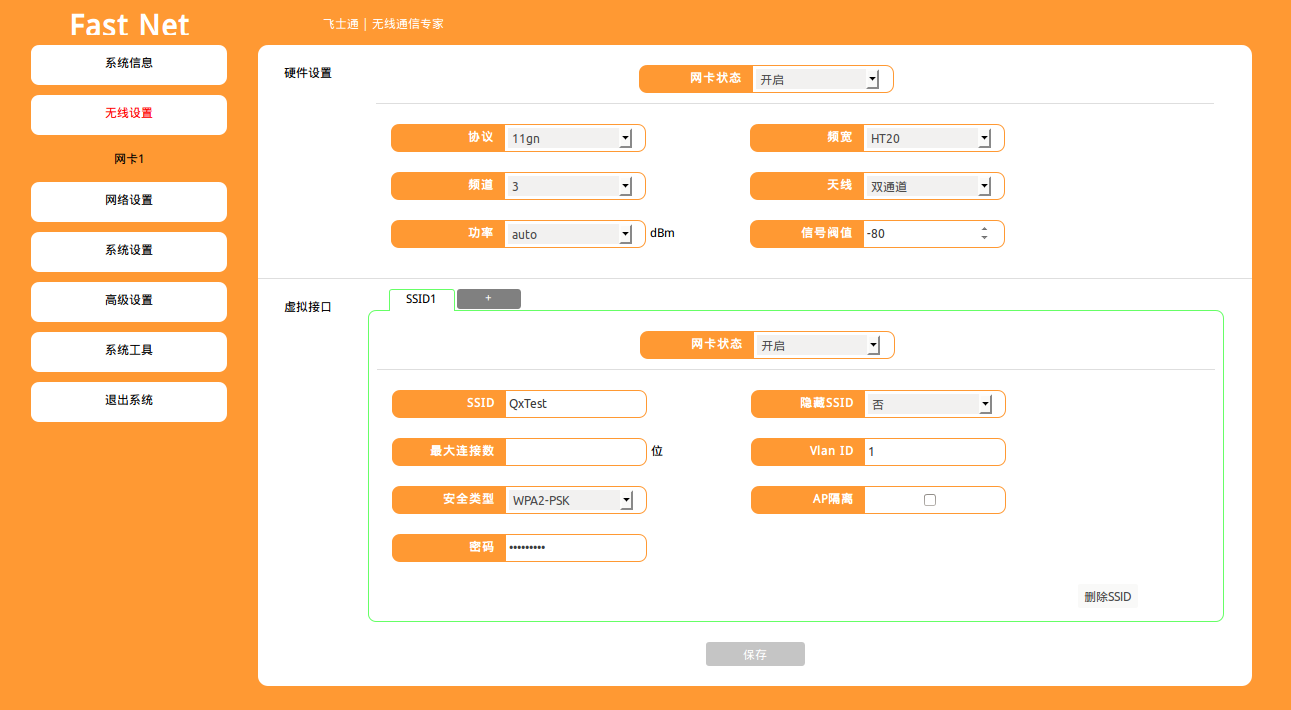Click 退出系统 to log out
This screenshot has height=710, width=1291.
point(129,401)
